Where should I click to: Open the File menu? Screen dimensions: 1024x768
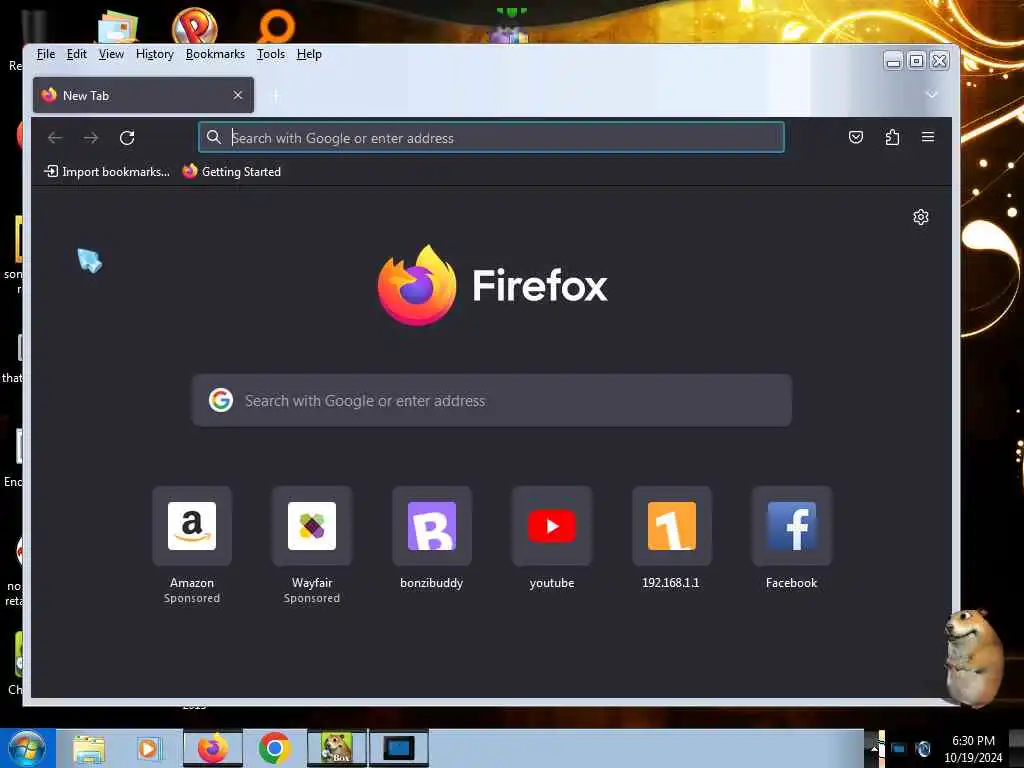click(x=46, y=54)
